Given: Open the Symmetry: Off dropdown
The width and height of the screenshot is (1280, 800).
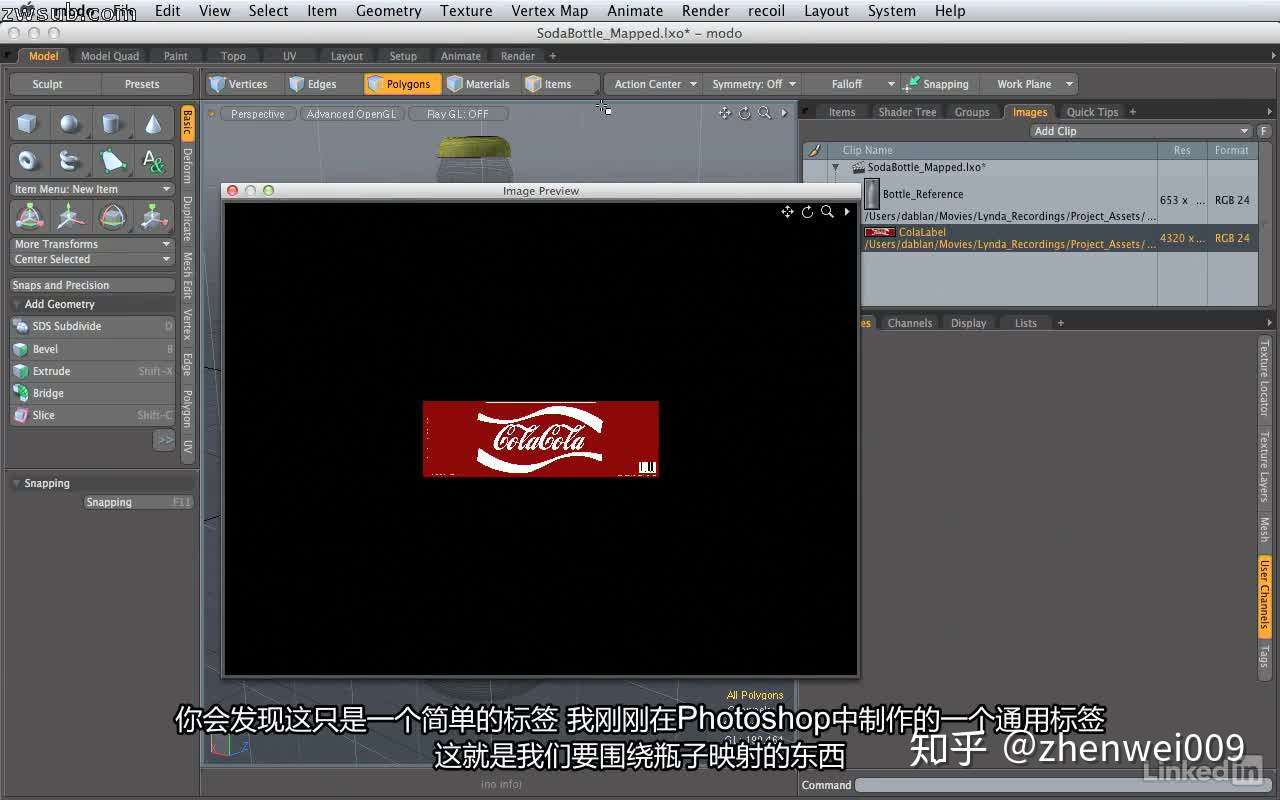Looking at the screenshot, I should pyautogui.click(x=754, y=84).
